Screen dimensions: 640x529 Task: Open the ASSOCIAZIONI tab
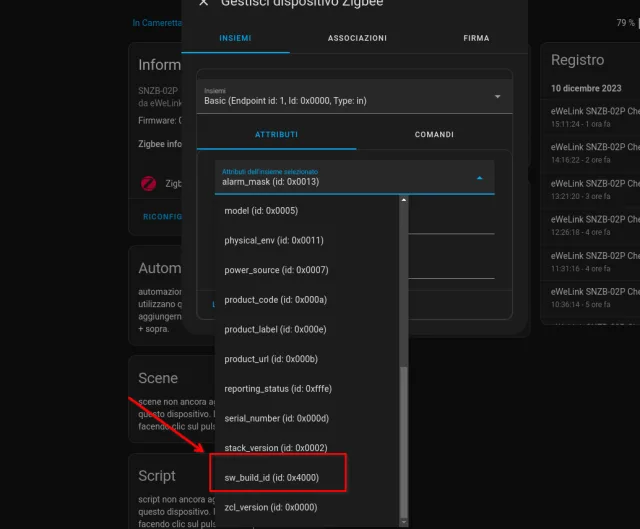[357, 38]
